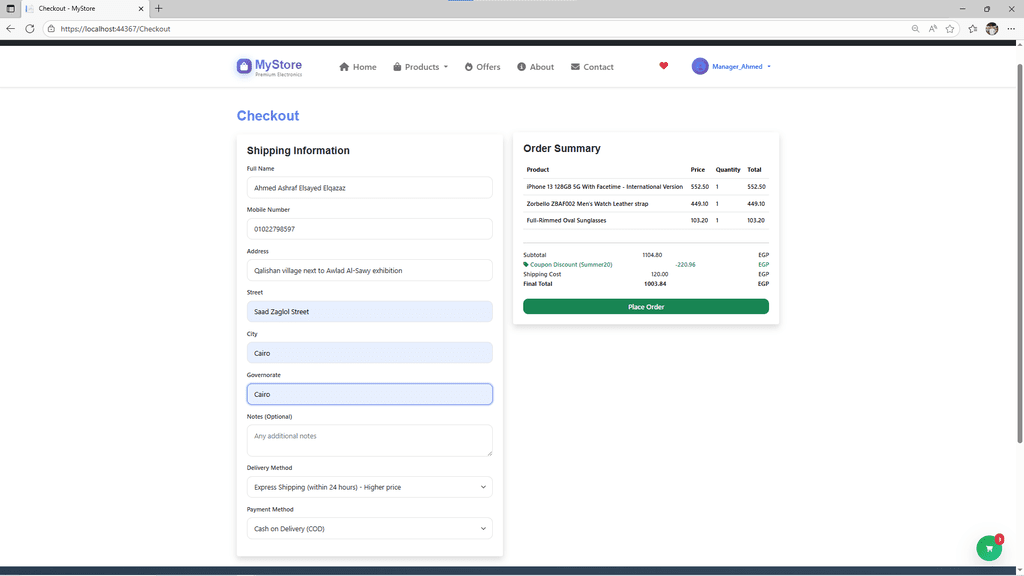1024x576 pixels.
Task: Open the wishlist heart icon
Action: click(663, 66)
